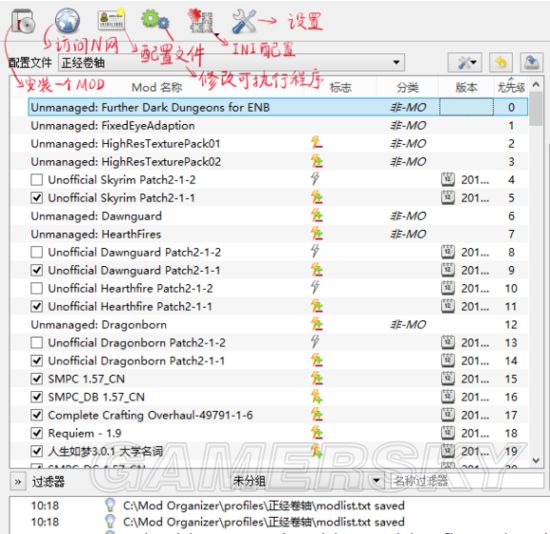Enable Unofficial Skyrim Patch2-1-2 checkbox

(x=36, y=180)
